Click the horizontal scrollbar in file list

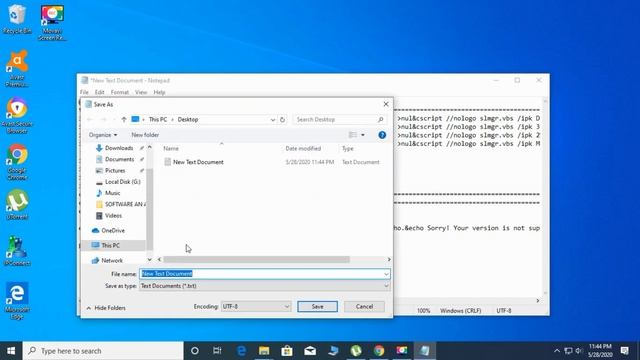pos(256,260)
